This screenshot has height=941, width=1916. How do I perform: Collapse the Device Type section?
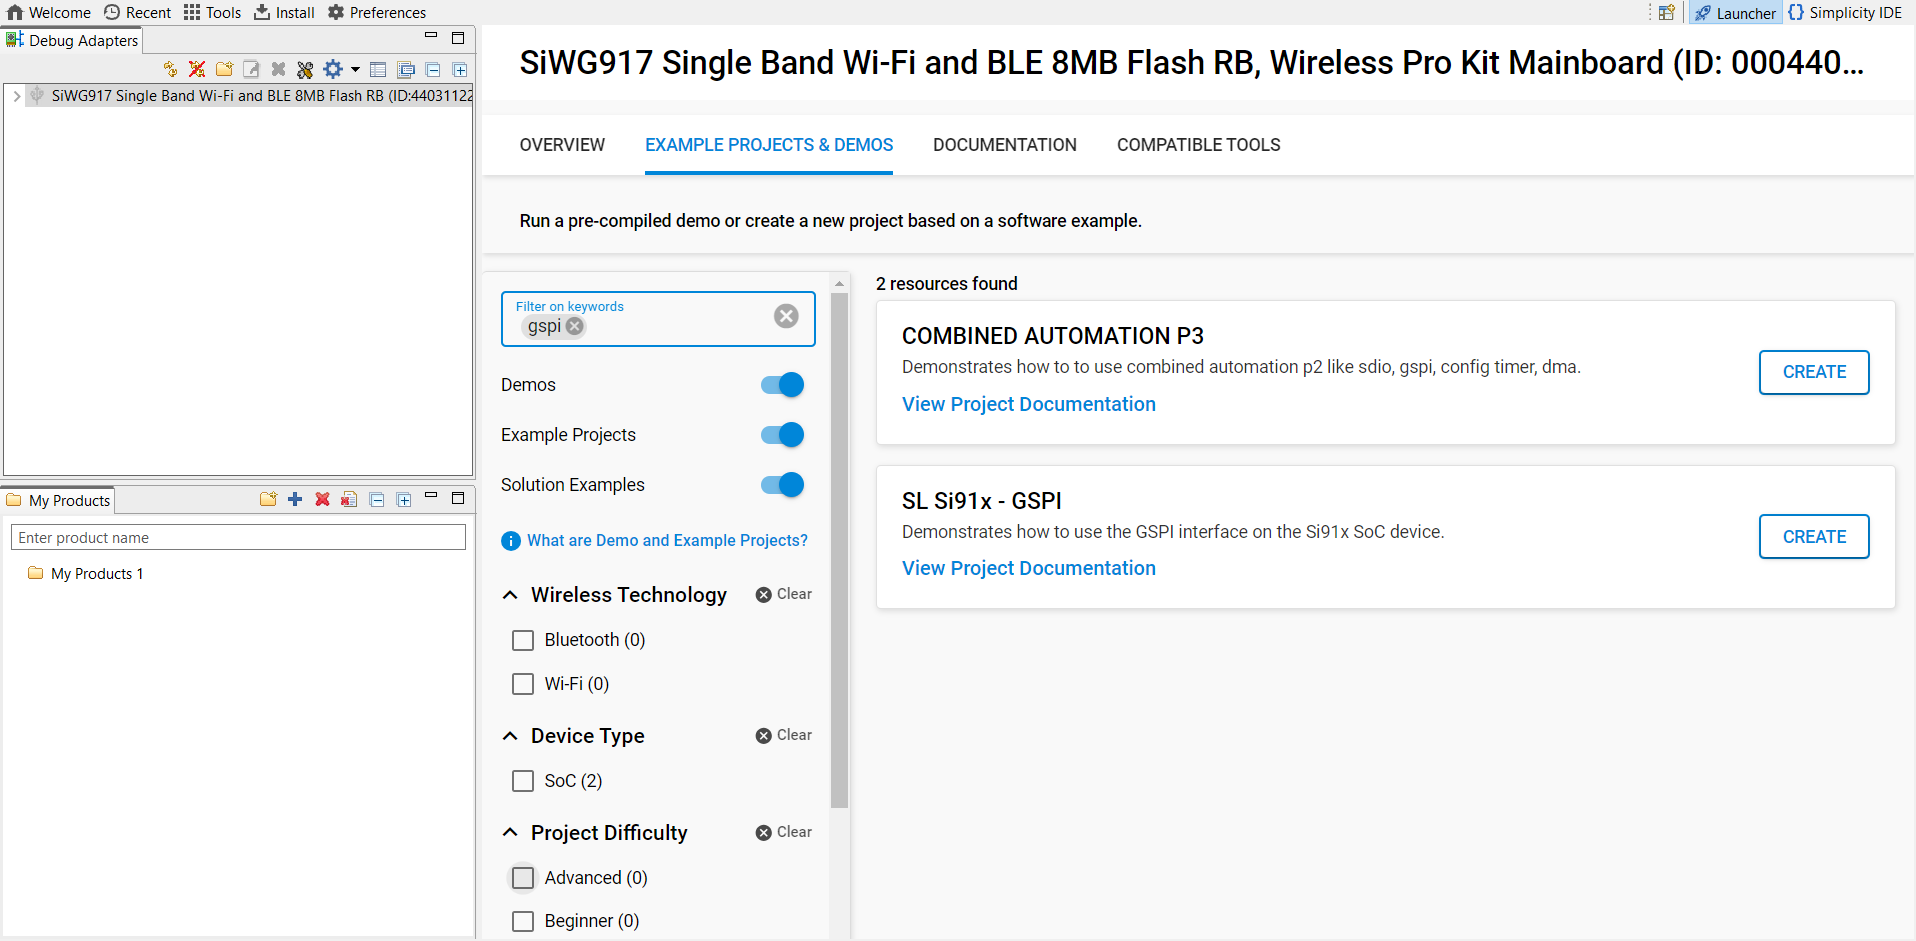510,735
